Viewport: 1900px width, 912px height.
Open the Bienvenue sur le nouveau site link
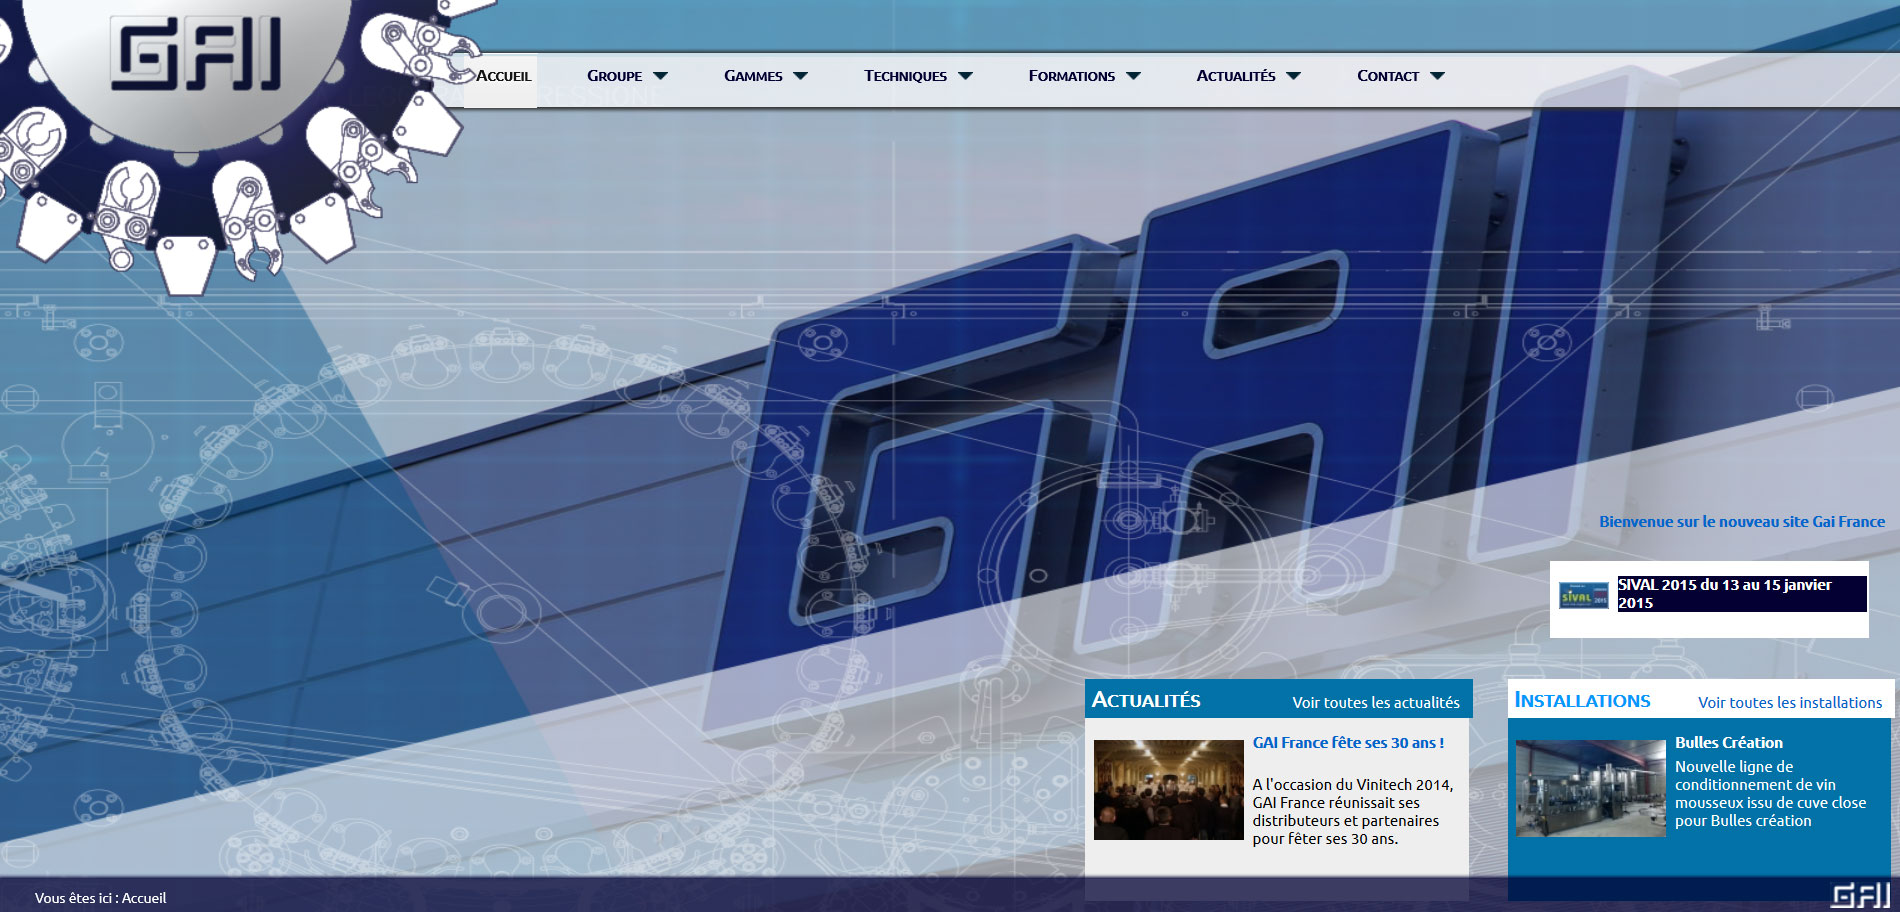(x=1741, y=522)
